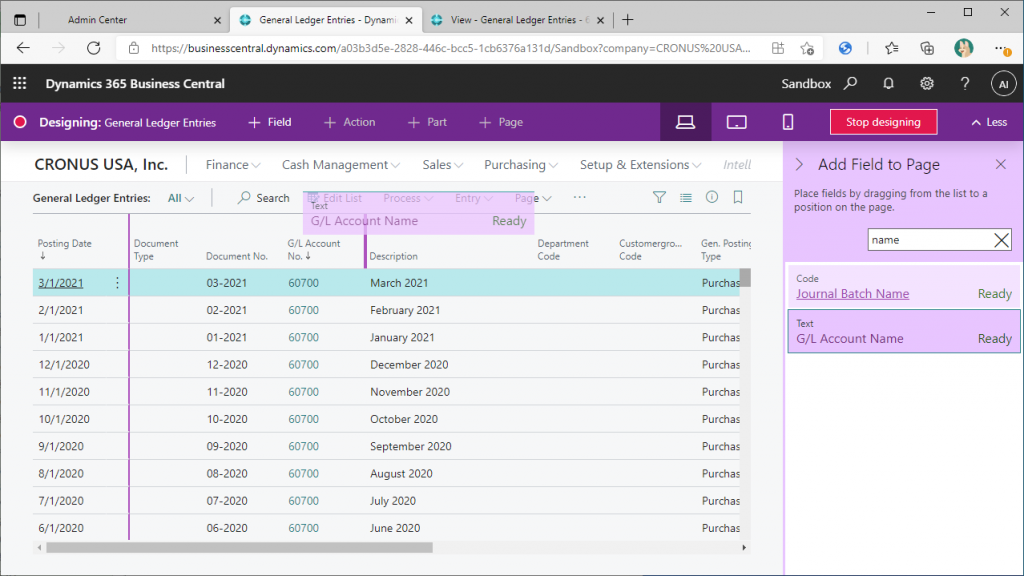Expand the Sales menu
1024x576 pixels.
(442, 165)
